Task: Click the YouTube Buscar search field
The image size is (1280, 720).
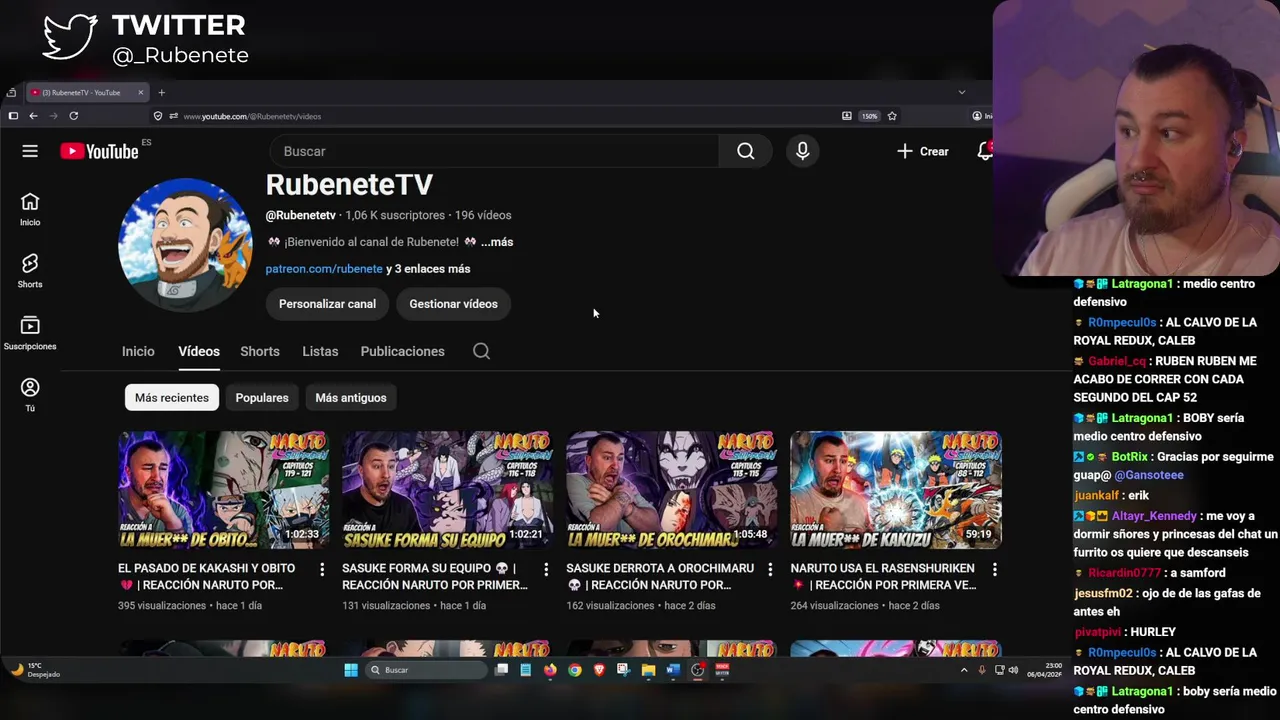Action: pos(495,151)
